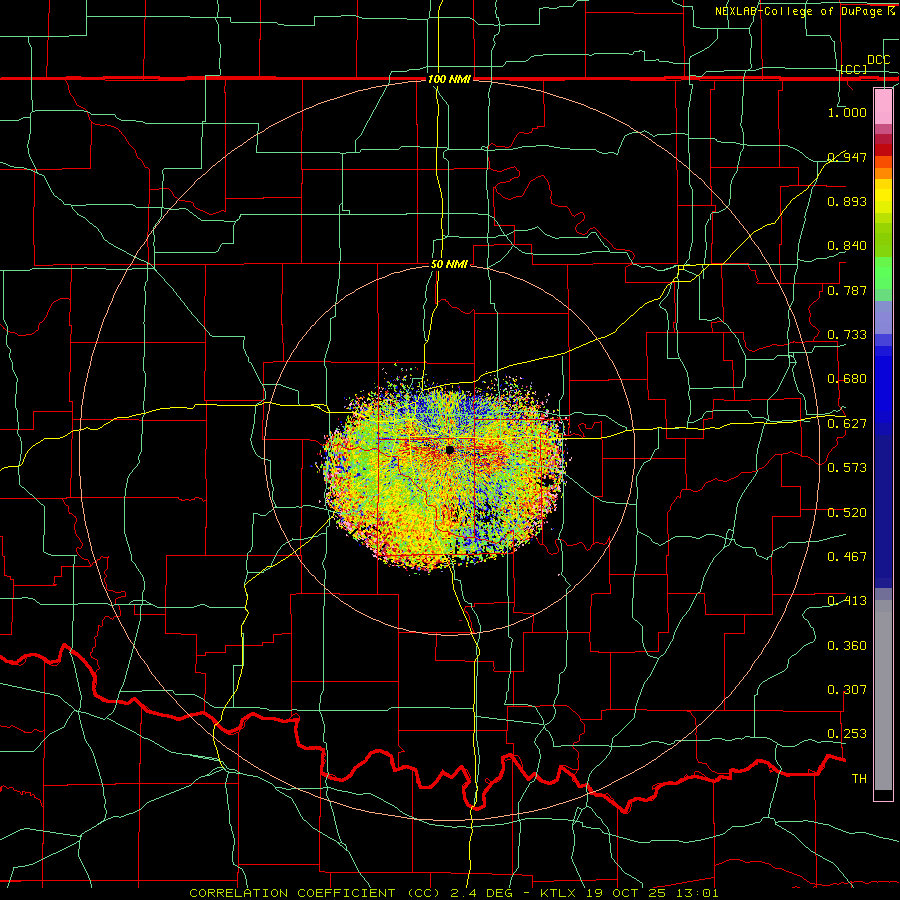Click the 19 OCT 25 date text
900x900 pixels.
626,893
